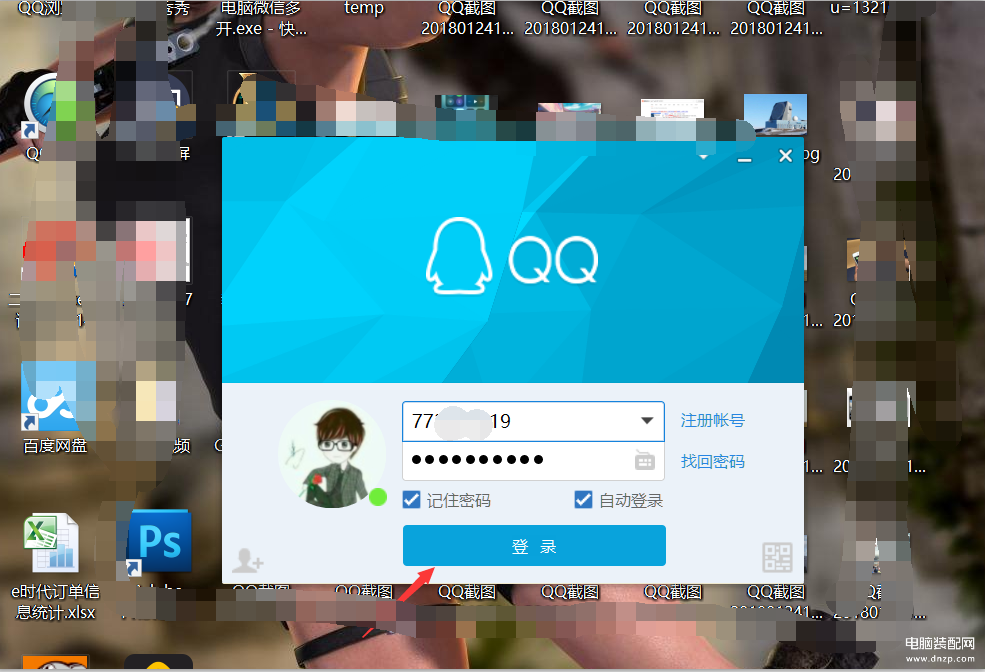Click the 登录 login button
This screenshot has width=985, height=672.
(x=534, y=546)
